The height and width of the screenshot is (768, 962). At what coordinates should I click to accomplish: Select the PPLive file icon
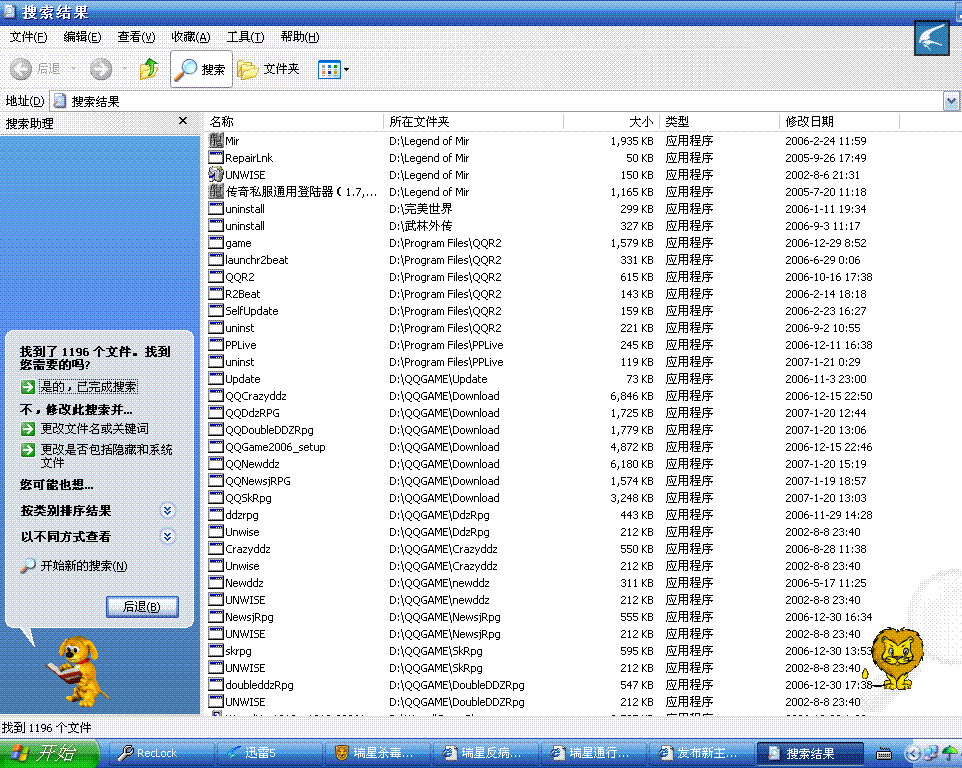216,345
